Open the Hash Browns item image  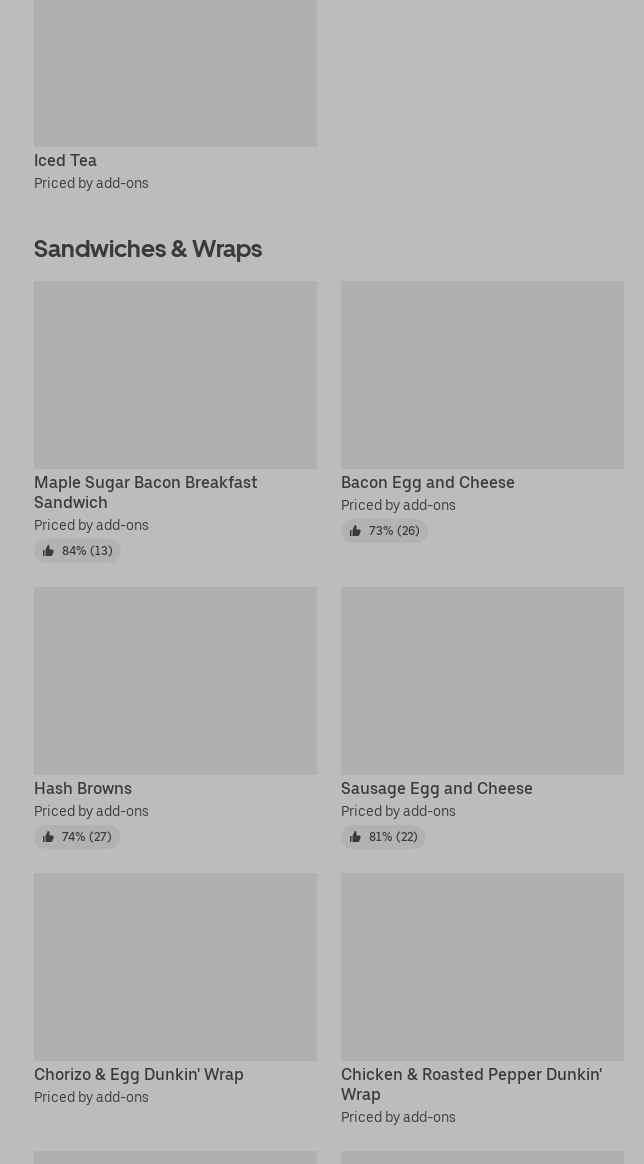click(175, 680)
